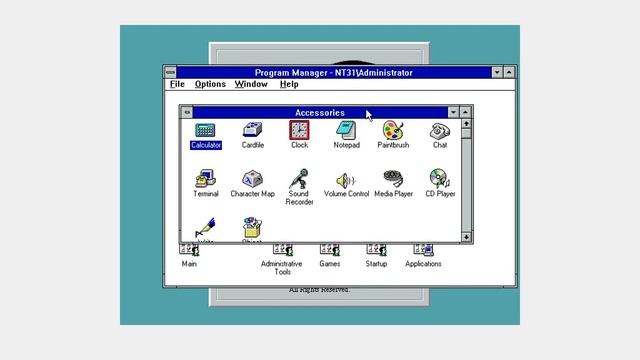Screen dimensions: 640x360
Task: Launch the Cardfile program icon
Action: tap(253, 130)
